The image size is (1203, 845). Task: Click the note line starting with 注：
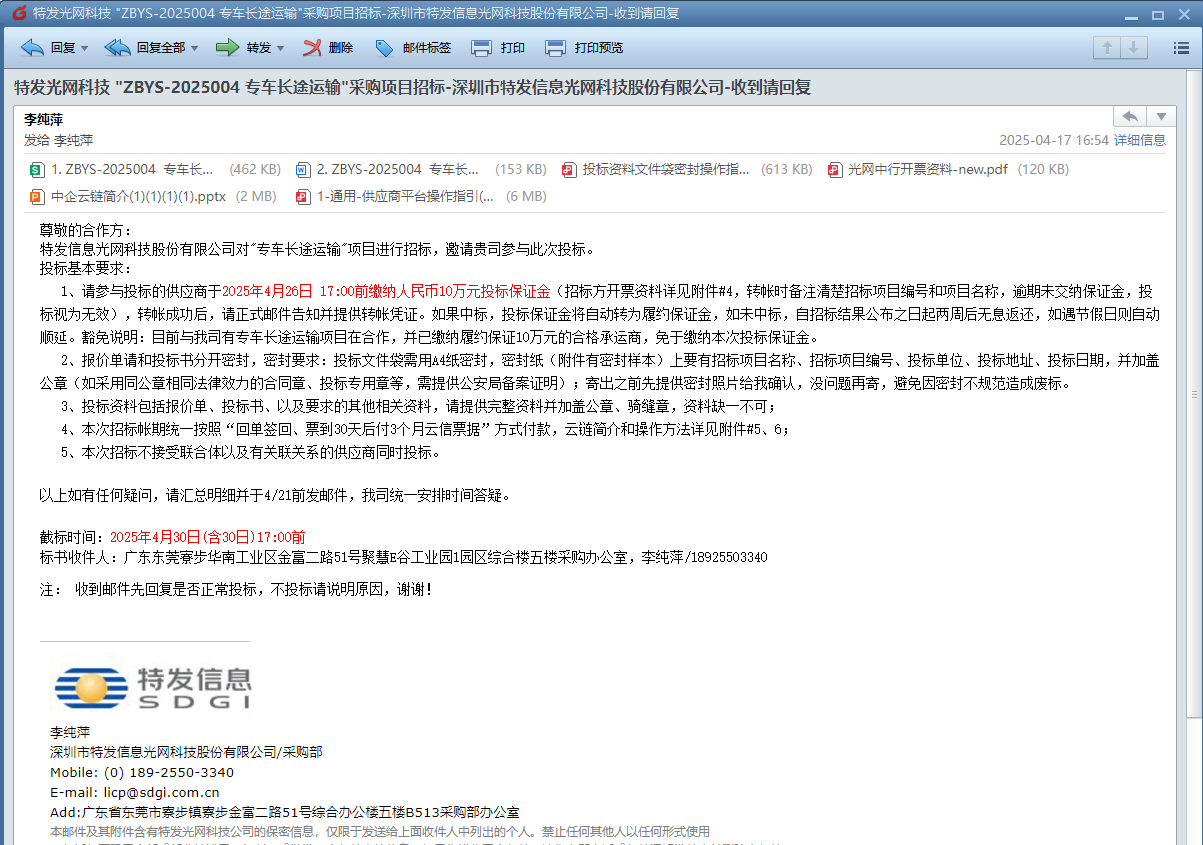[237, 589]
